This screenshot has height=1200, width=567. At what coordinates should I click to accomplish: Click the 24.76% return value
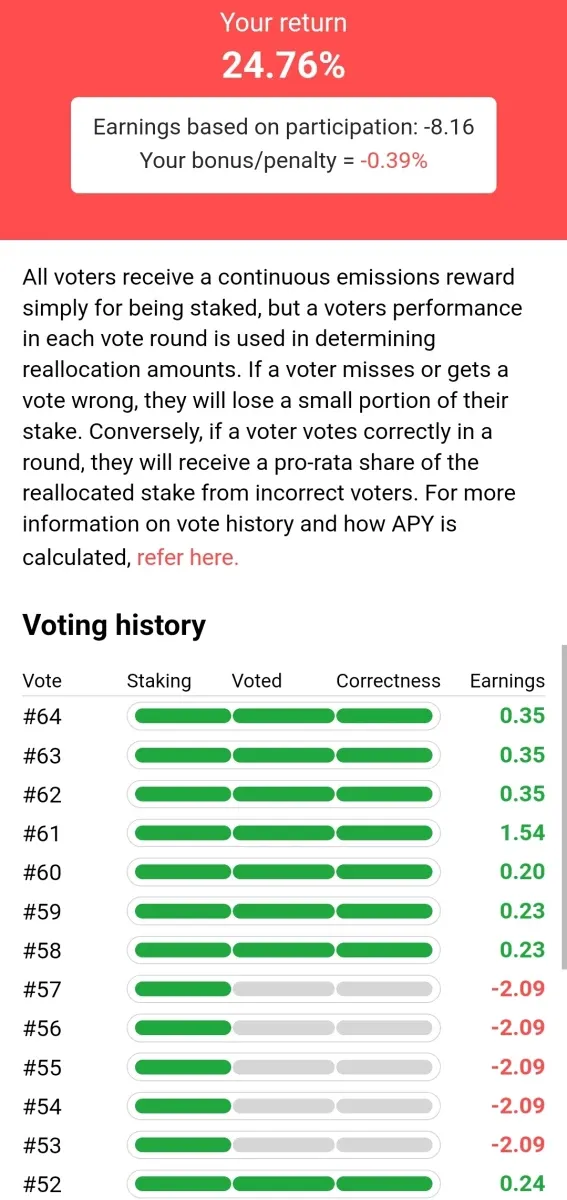(x=283, y=66)
